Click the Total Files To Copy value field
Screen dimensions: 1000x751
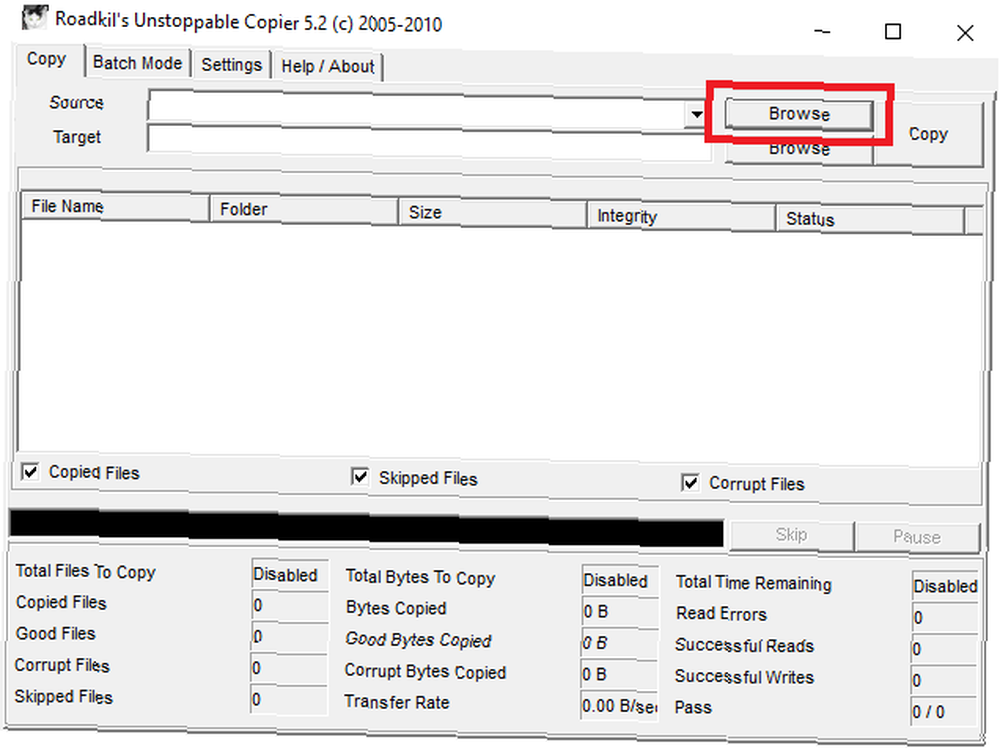pos(290,574)
